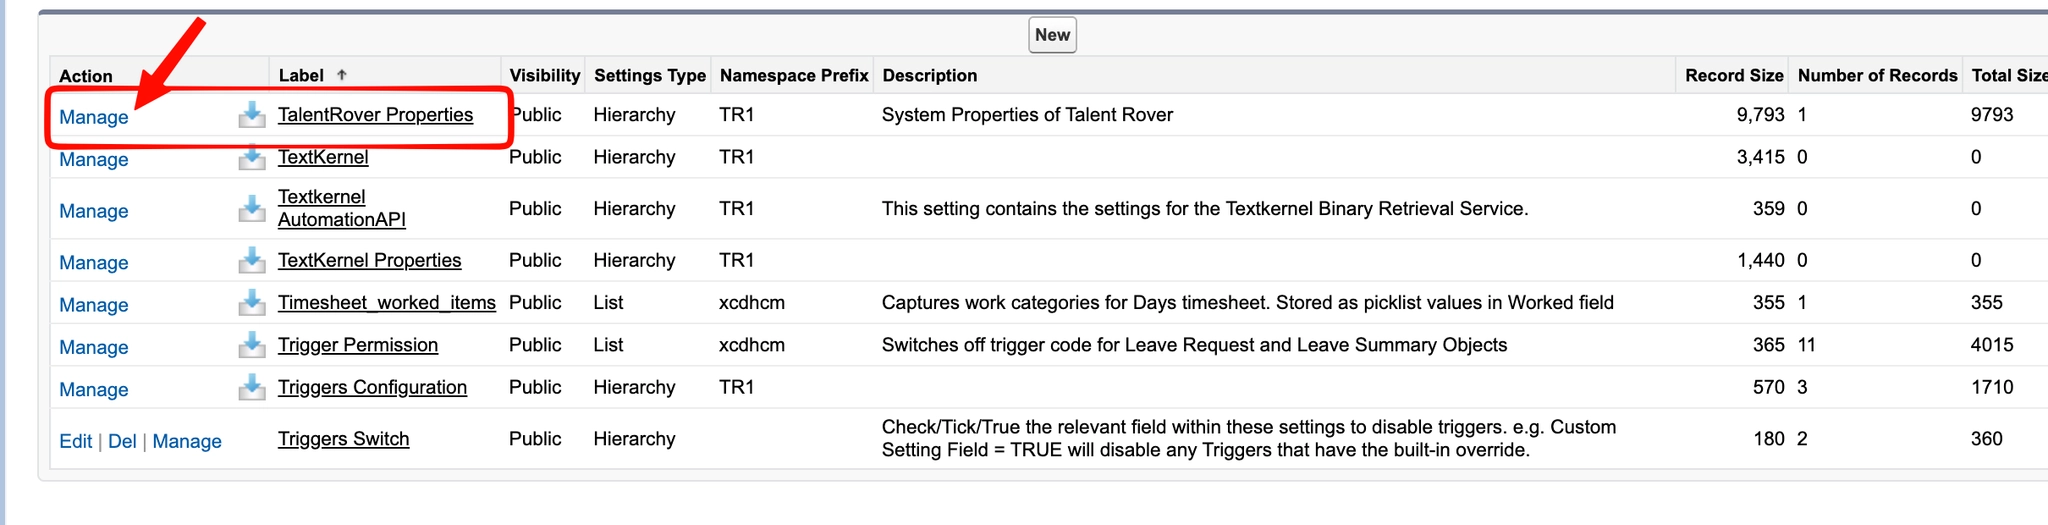Open the Triggers Configuration label link
This screenshot has width=2048, height=525.
point(372,387)
